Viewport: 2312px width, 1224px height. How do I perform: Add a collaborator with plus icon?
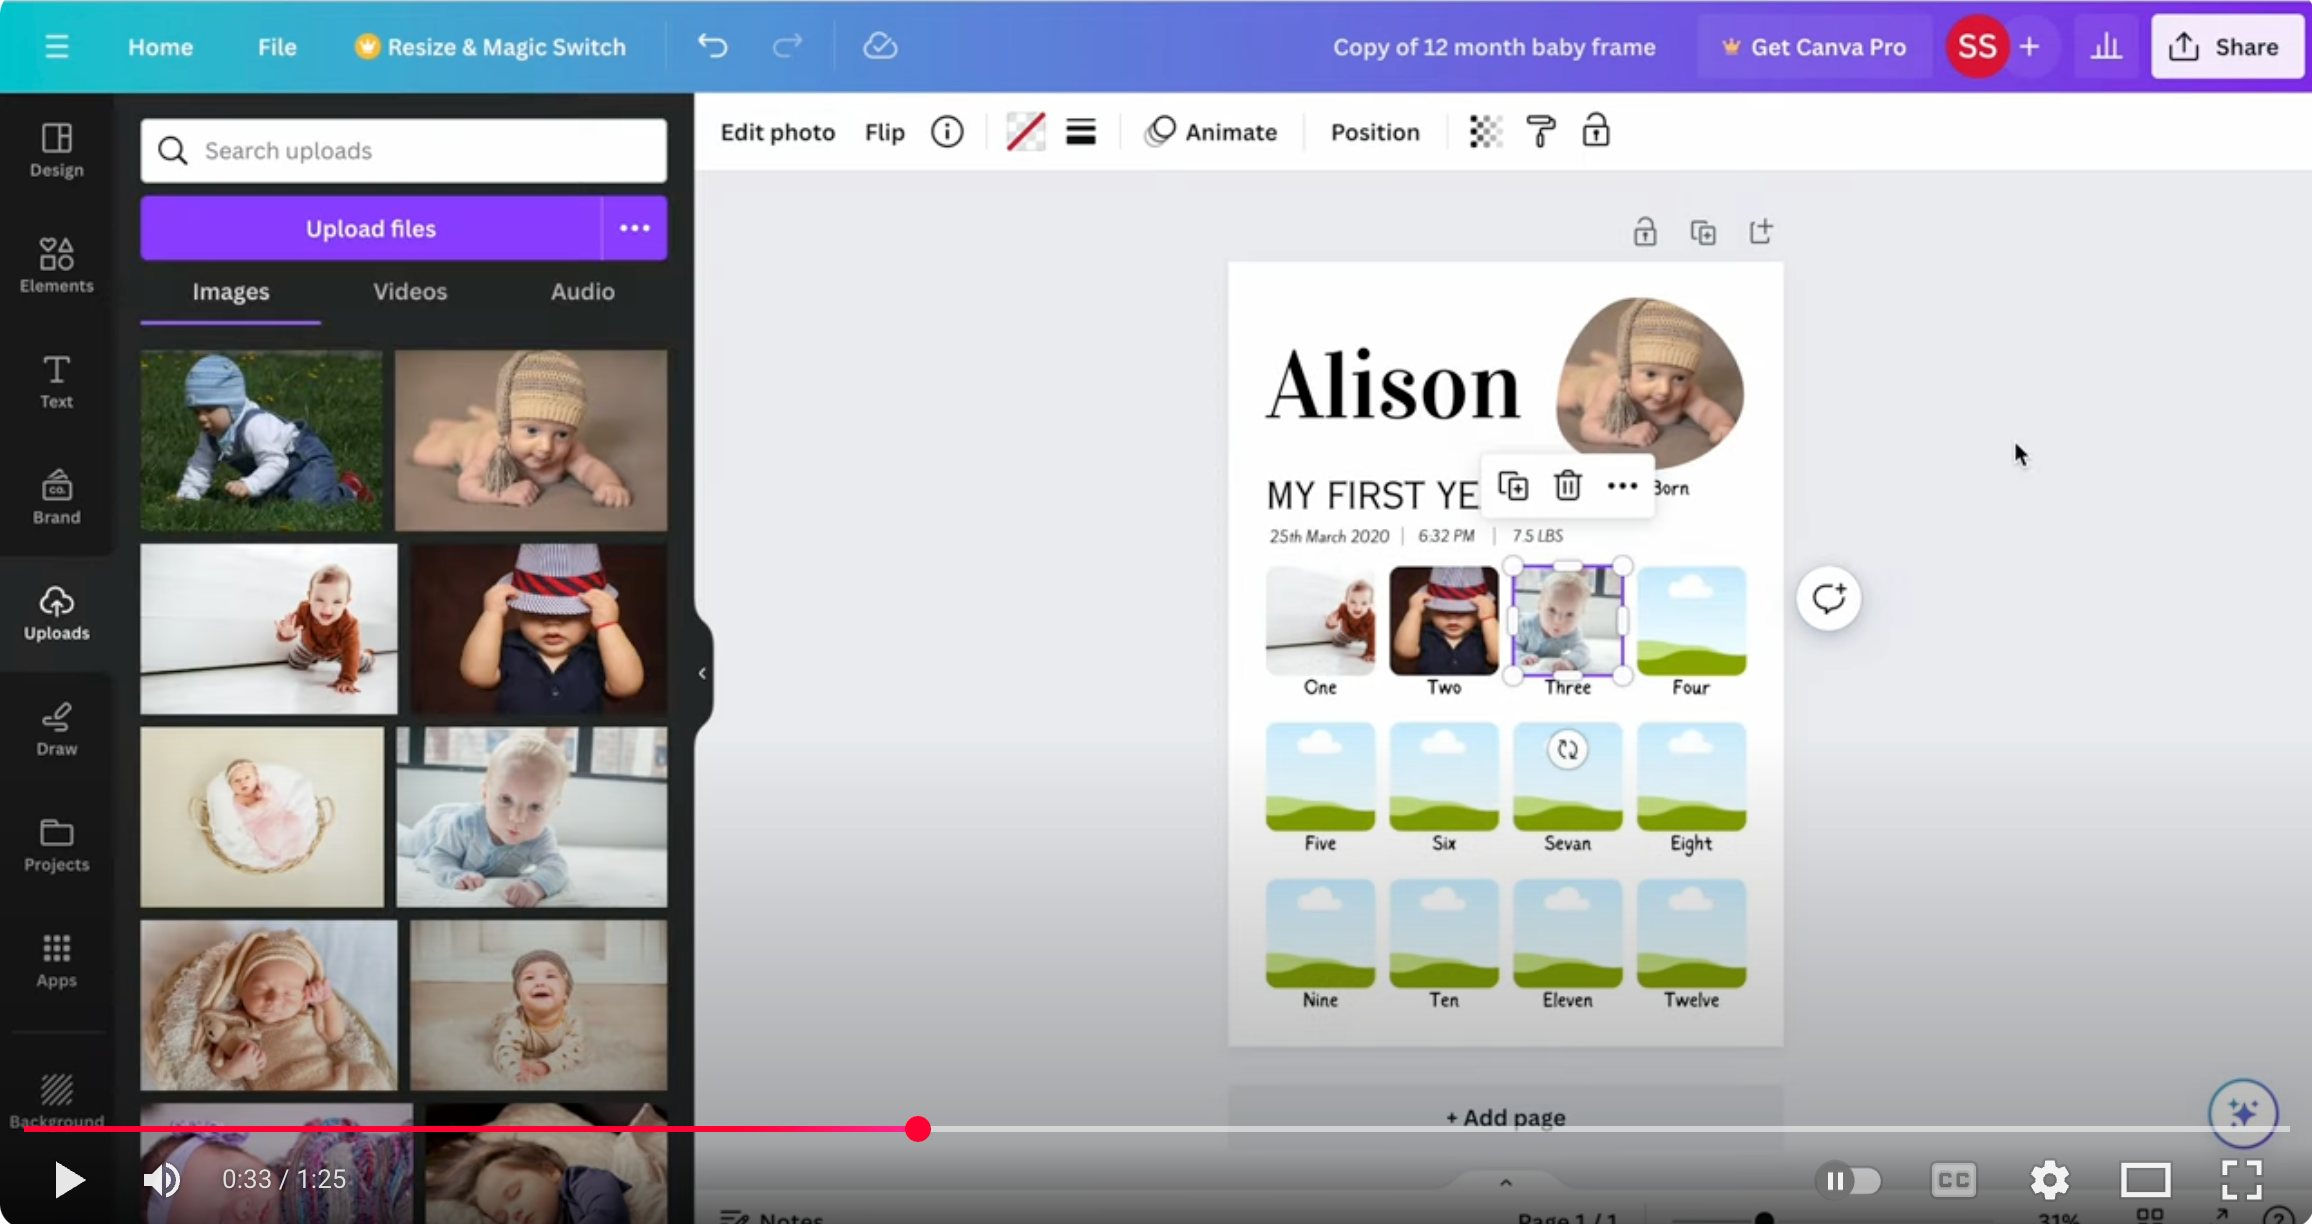[2030, 47]
